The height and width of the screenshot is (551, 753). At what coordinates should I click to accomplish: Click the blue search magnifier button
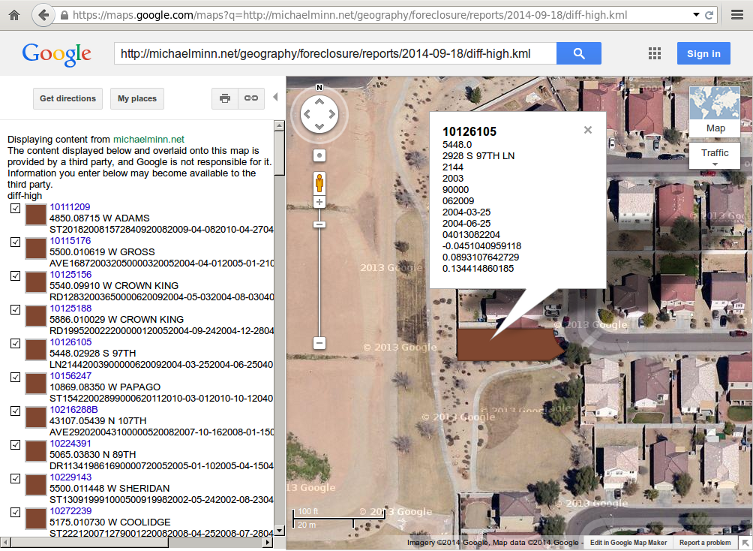pos(578,54)
